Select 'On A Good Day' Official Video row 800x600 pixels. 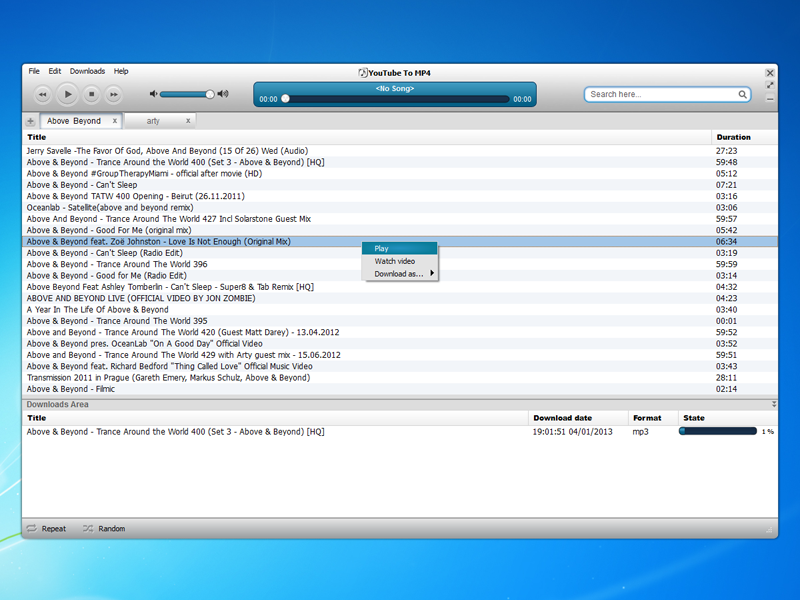[400, 344]
